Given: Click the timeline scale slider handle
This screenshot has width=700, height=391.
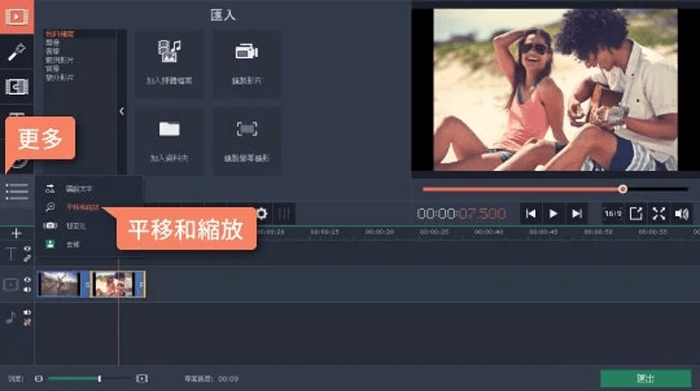Looking at the screenshot, I should (x=100, y=379).
